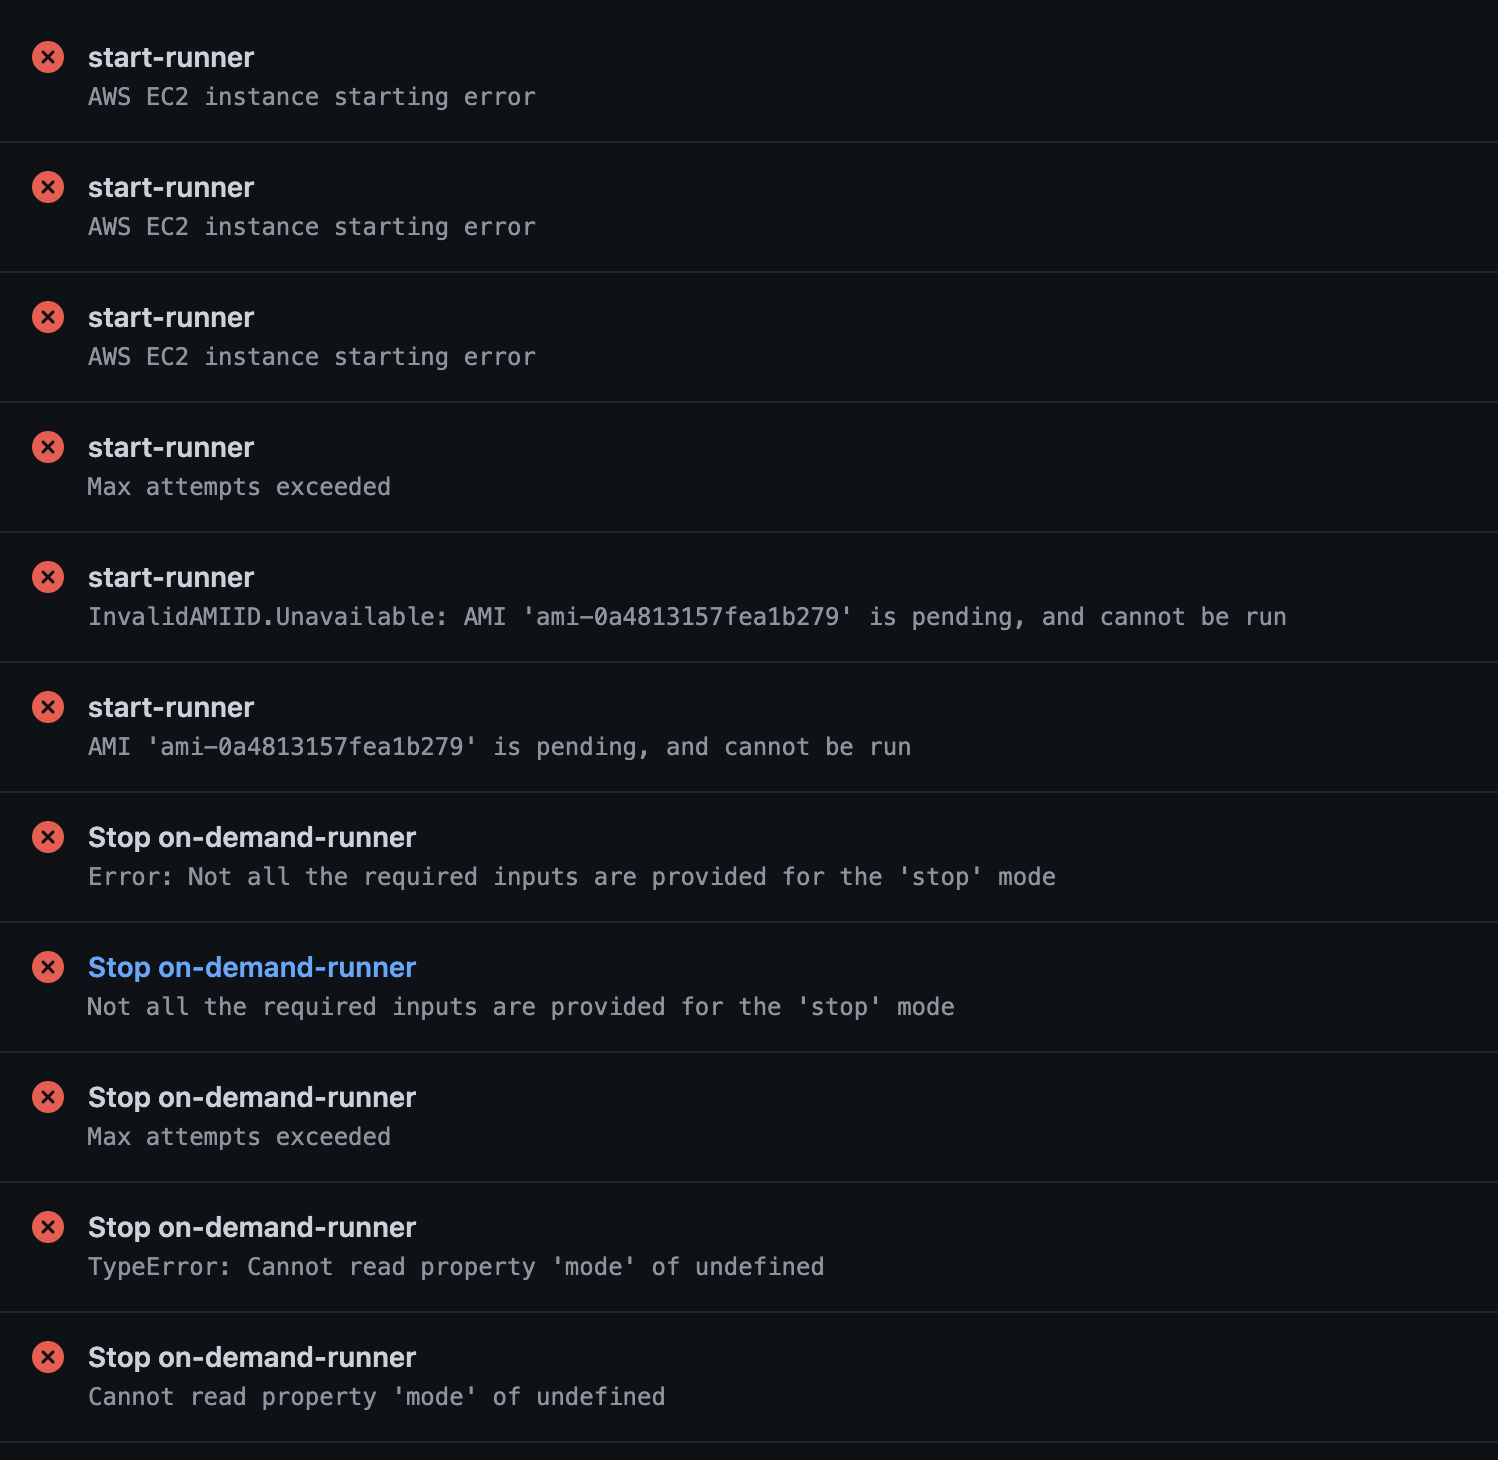Viewport: 1498px width, 1460px height.
Task: Click the AMI 'ami-0a4813157fea1b279' is pending message
Action: [x=499, y=747]
